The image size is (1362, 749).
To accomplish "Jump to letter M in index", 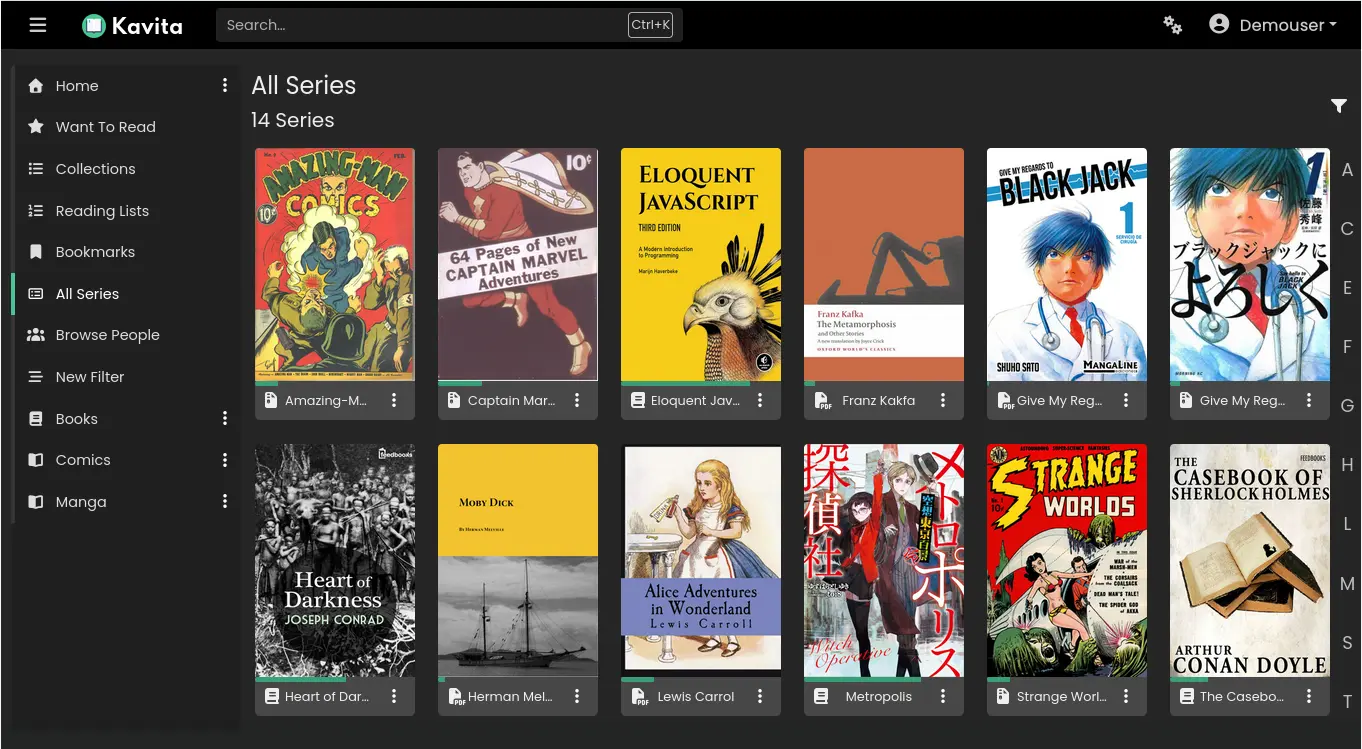I will (1347, 584).
